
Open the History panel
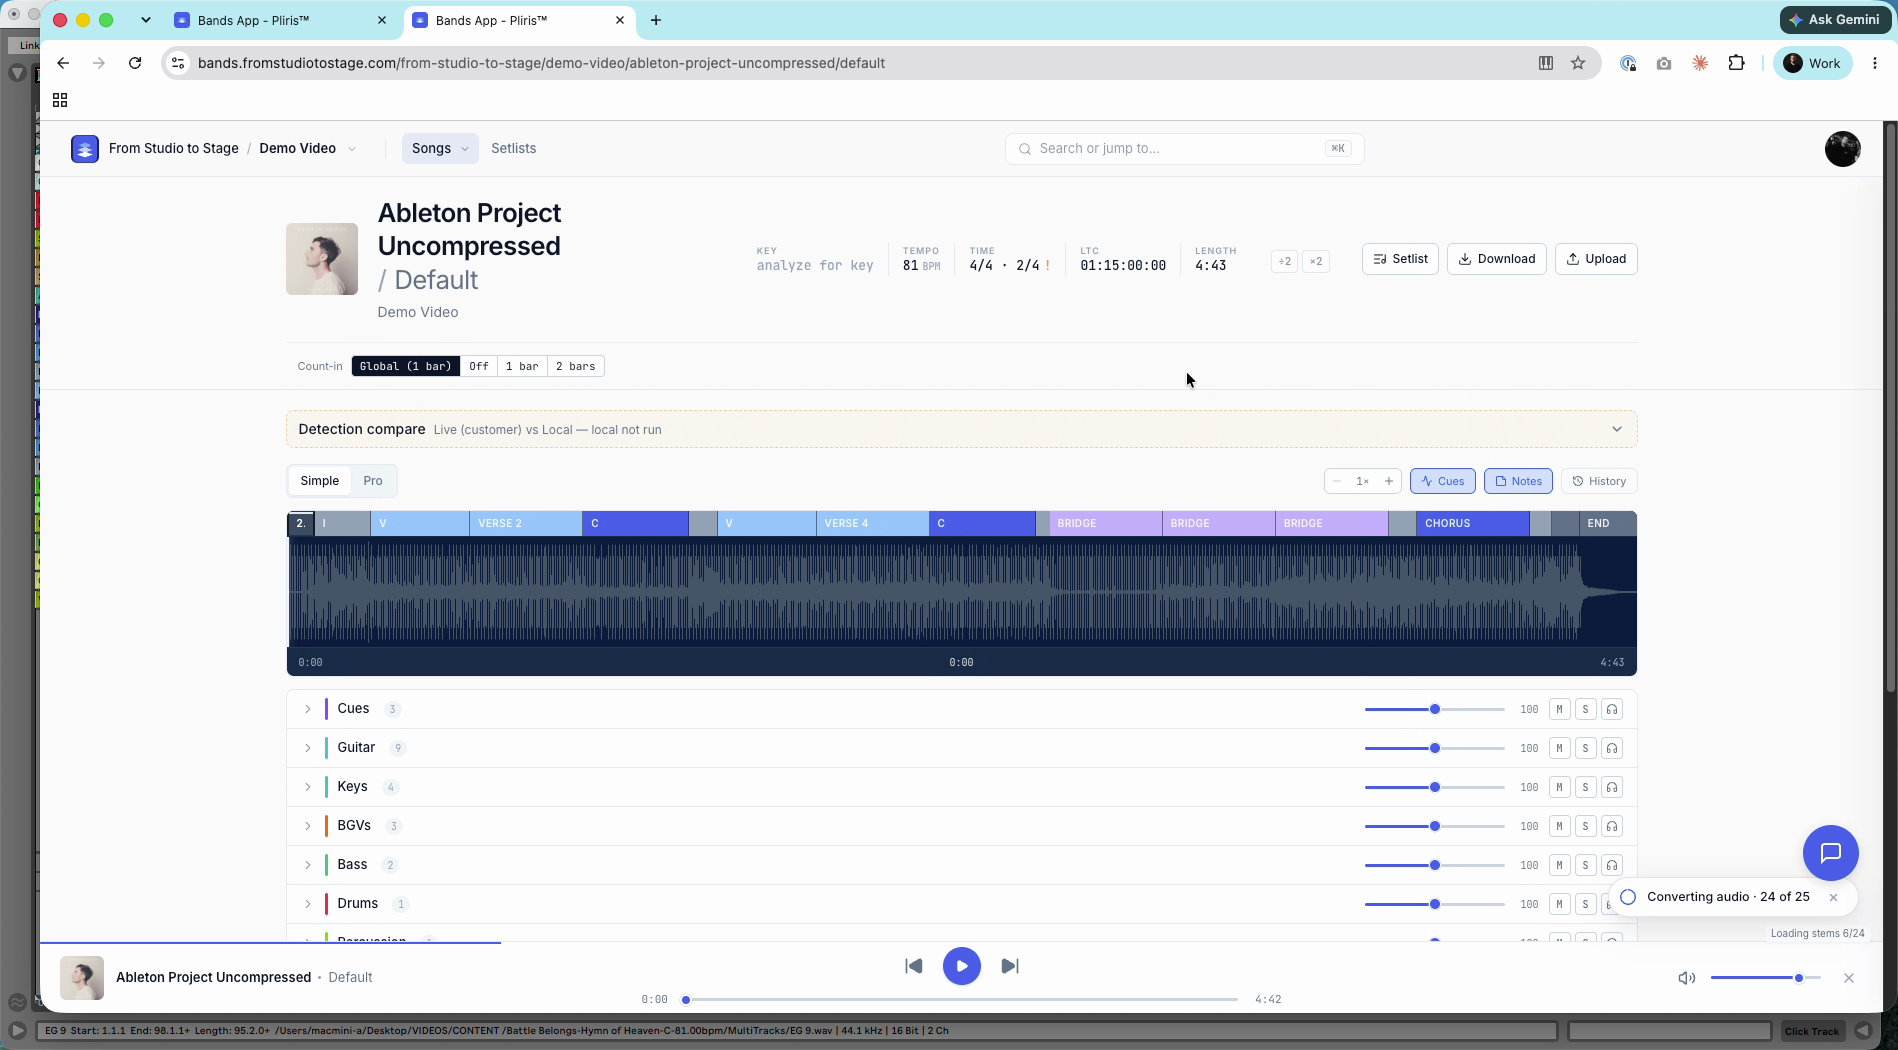pyautogui.click(x=1599, y=481)
